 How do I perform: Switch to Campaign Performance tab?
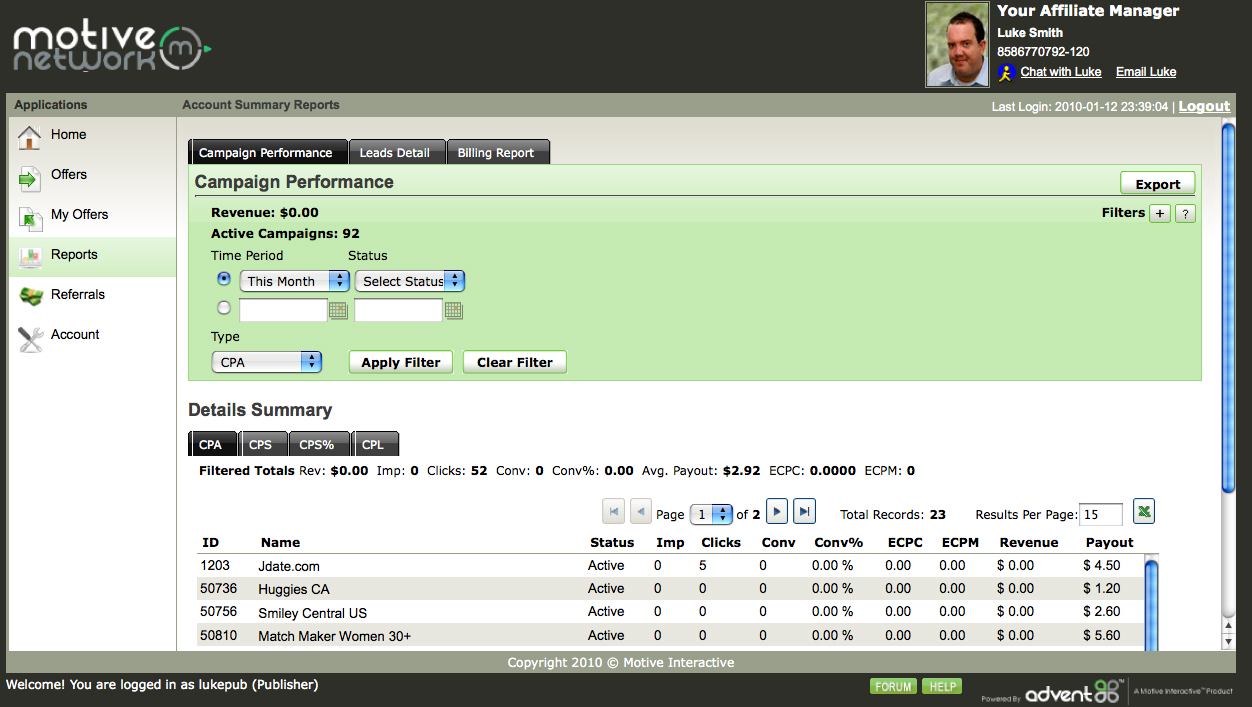point(267,152)
